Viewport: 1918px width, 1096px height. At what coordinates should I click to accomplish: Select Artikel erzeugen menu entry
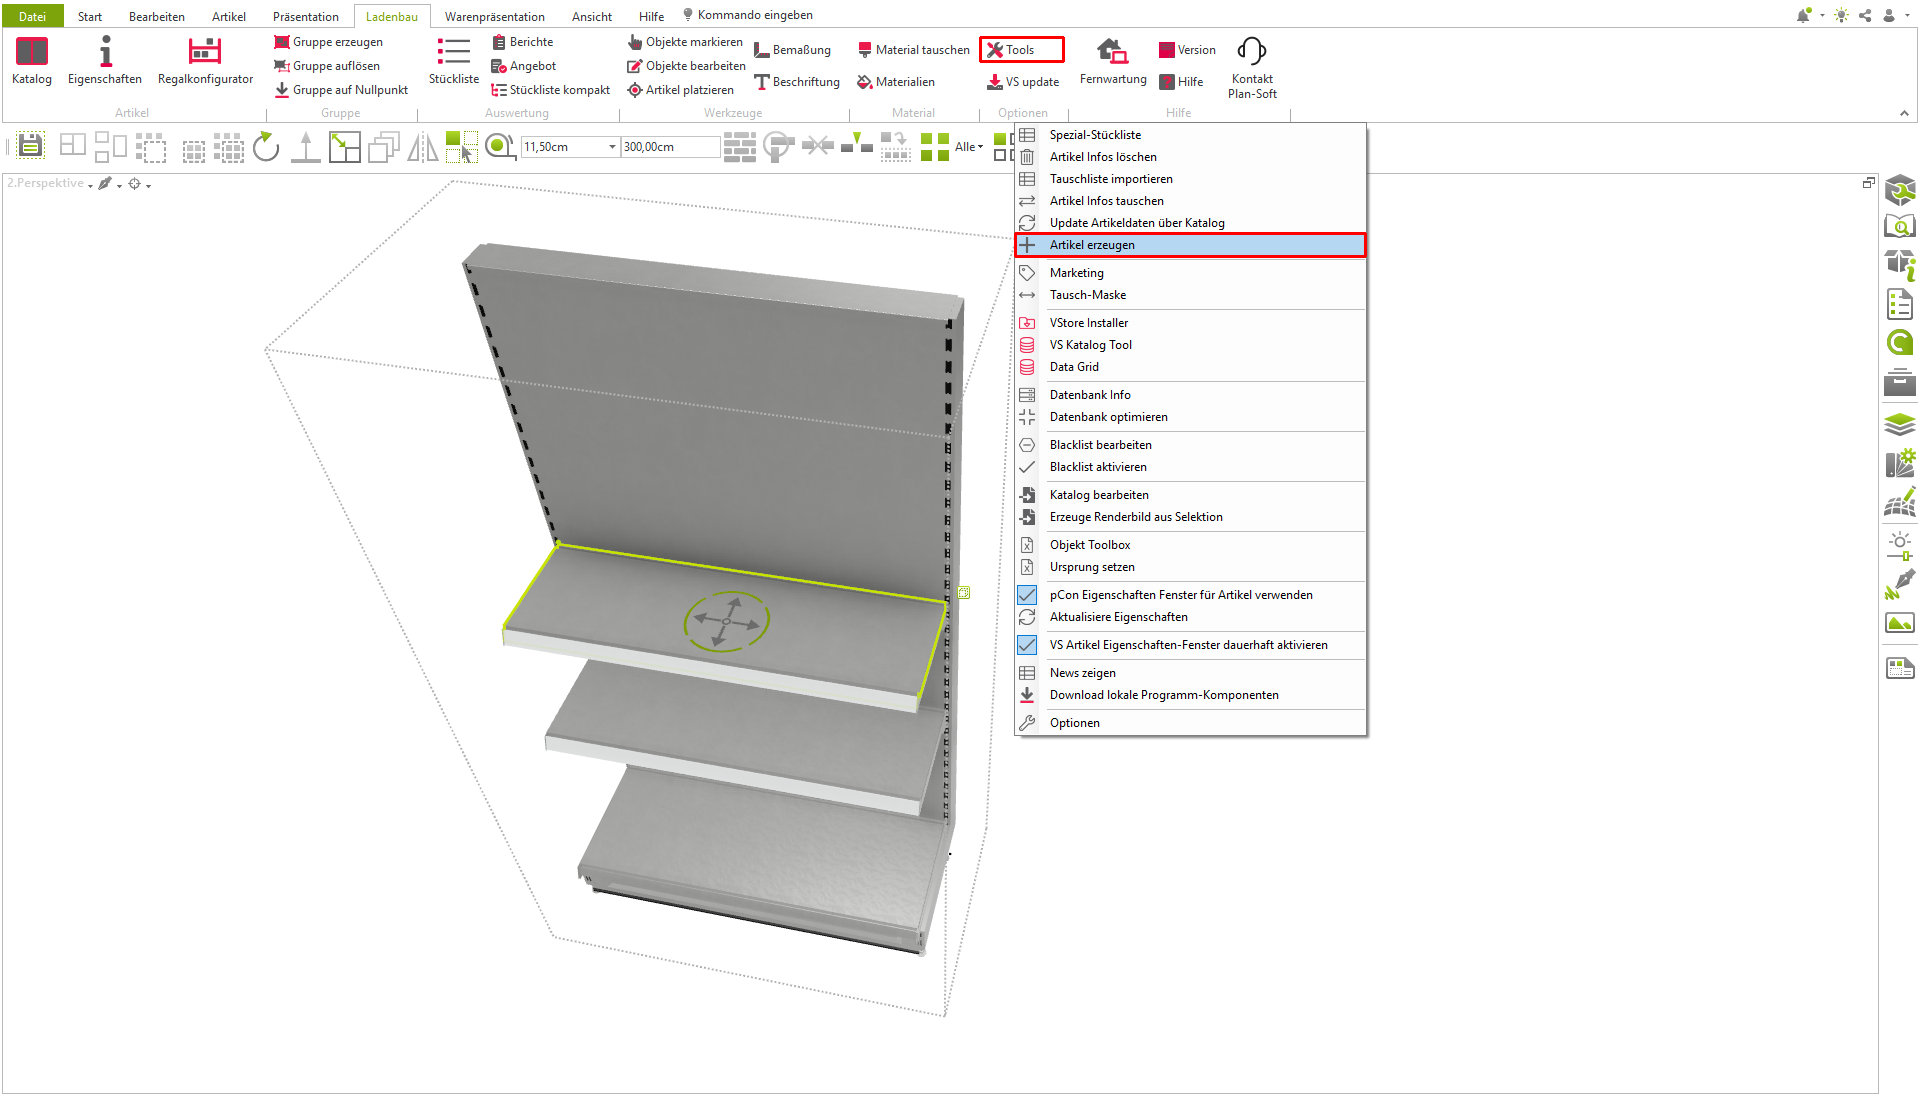(1092, 245)
